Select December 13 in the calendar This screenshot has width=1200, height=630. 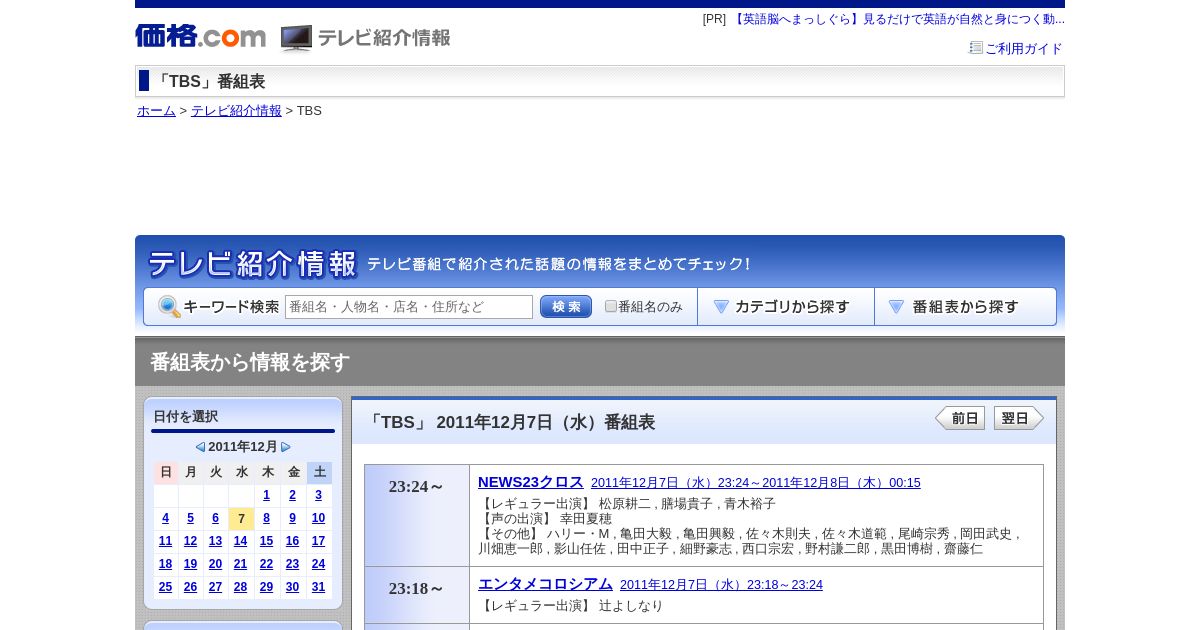tap(215, 541)
